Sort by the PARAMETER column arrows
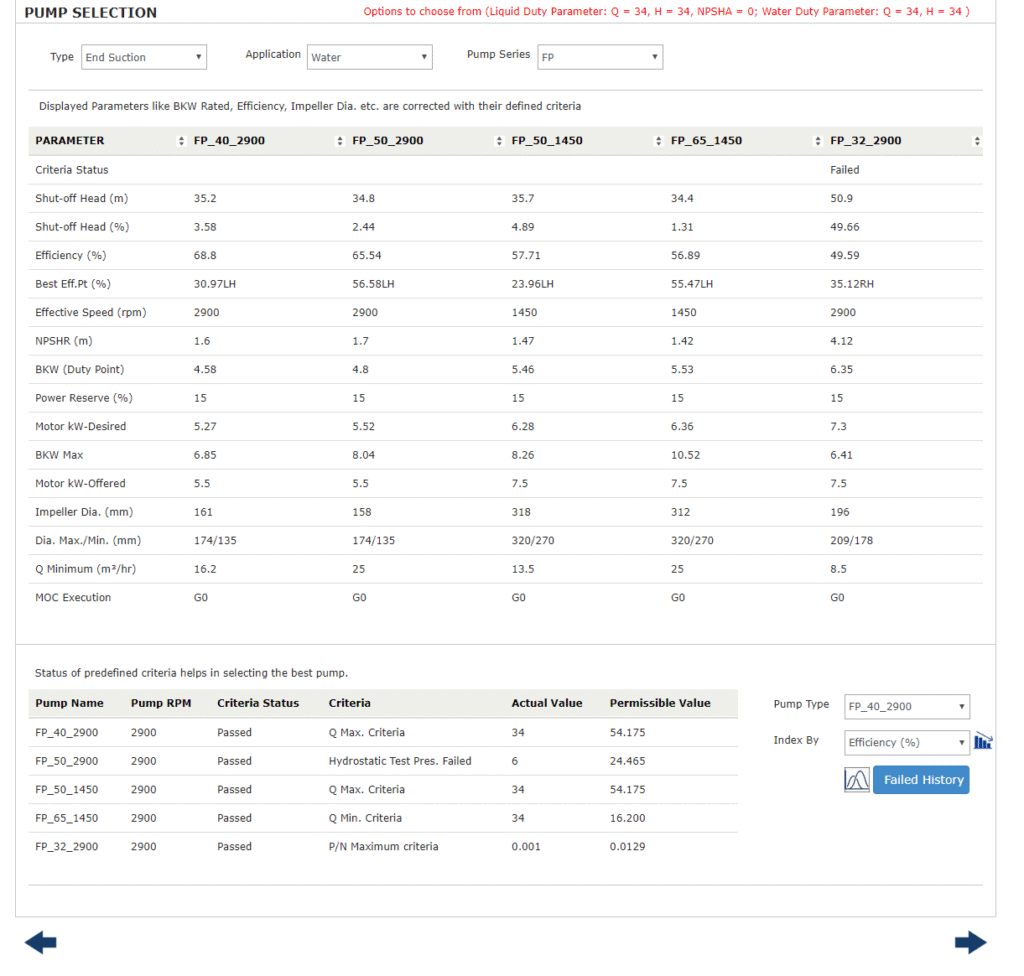1024x976 pixels. point(181,141)
